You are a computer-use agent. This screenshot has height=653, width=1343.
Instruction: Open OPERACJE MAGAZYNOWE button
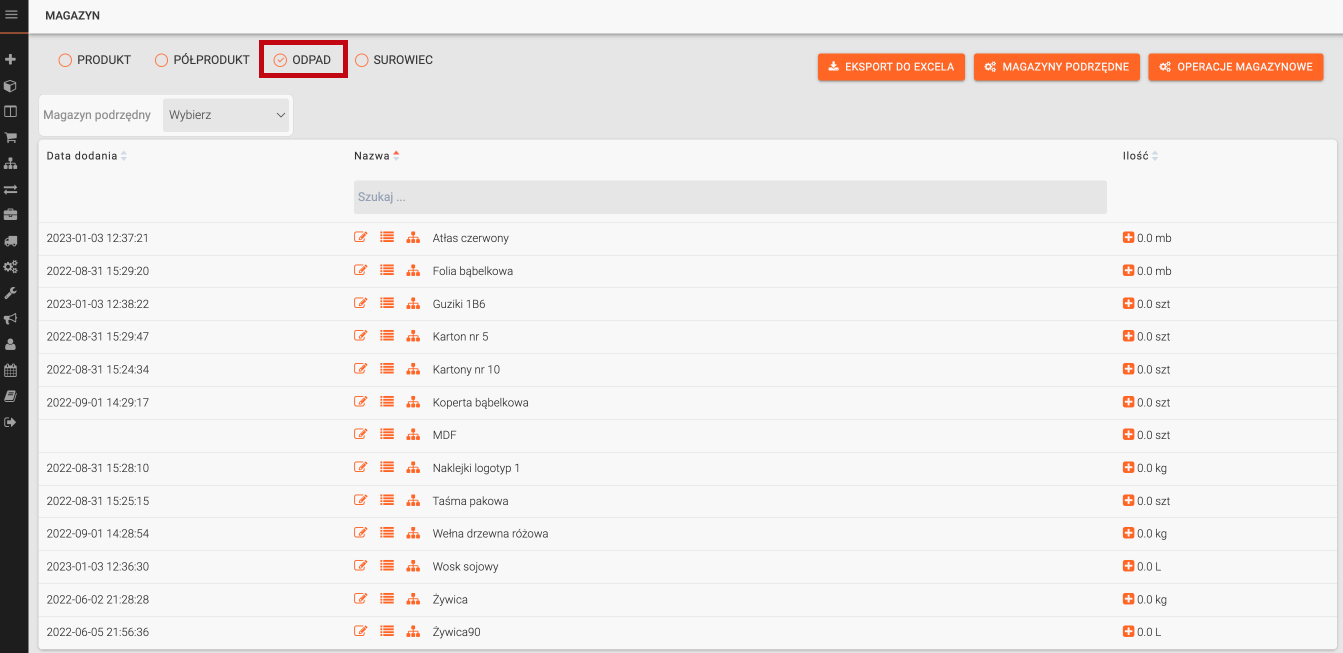[x=1235, y=67]
